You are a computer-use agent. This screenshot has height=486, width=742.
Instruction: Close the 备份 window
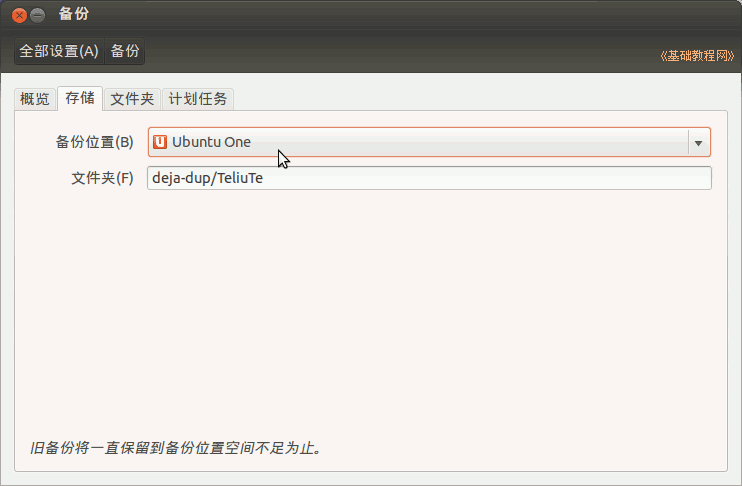(x=19, y=15)
